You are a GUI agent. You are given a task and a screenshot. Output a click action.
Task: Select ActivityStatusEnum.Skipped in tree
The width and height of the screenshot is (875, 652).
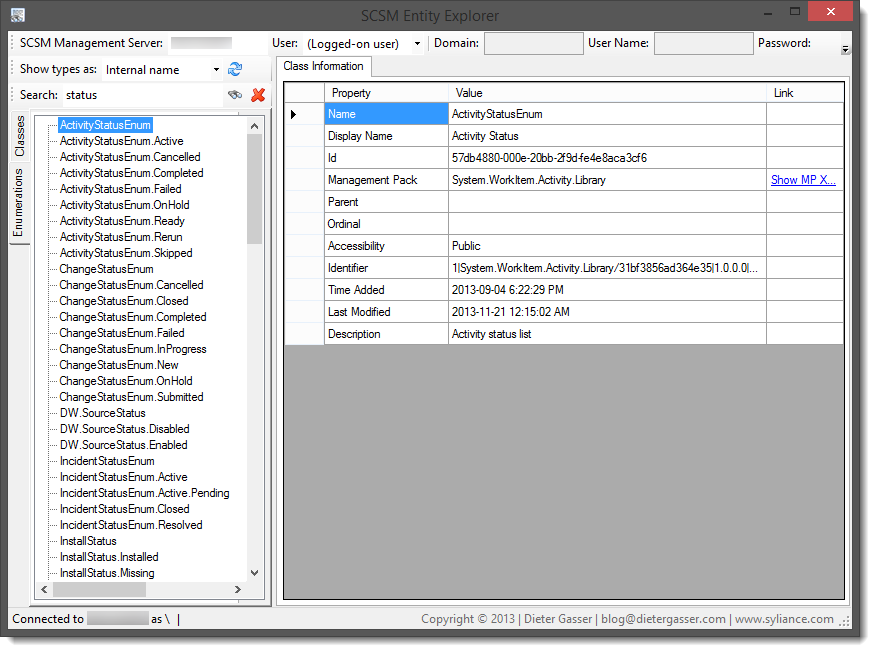click(126, 253)
